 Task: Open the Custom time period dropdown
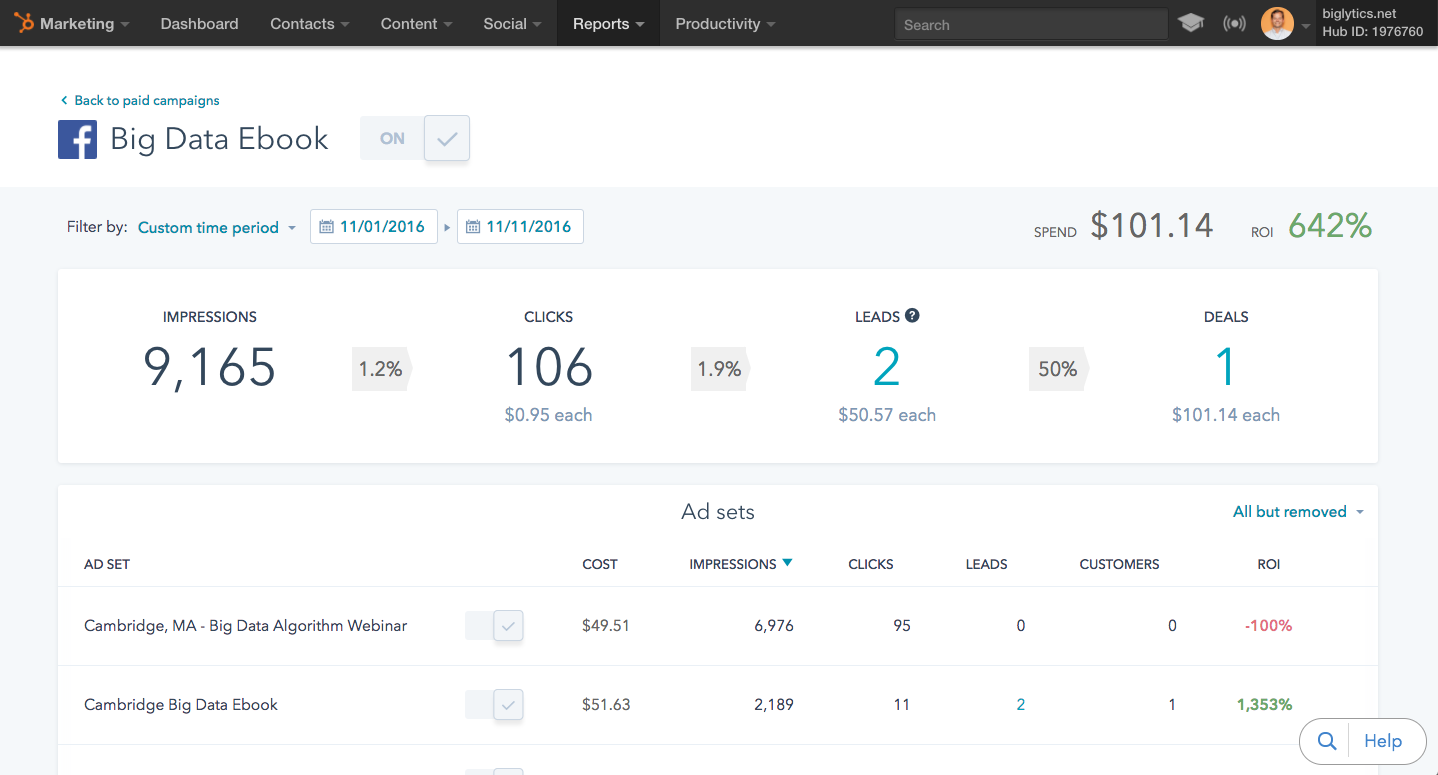click(216, 227)
